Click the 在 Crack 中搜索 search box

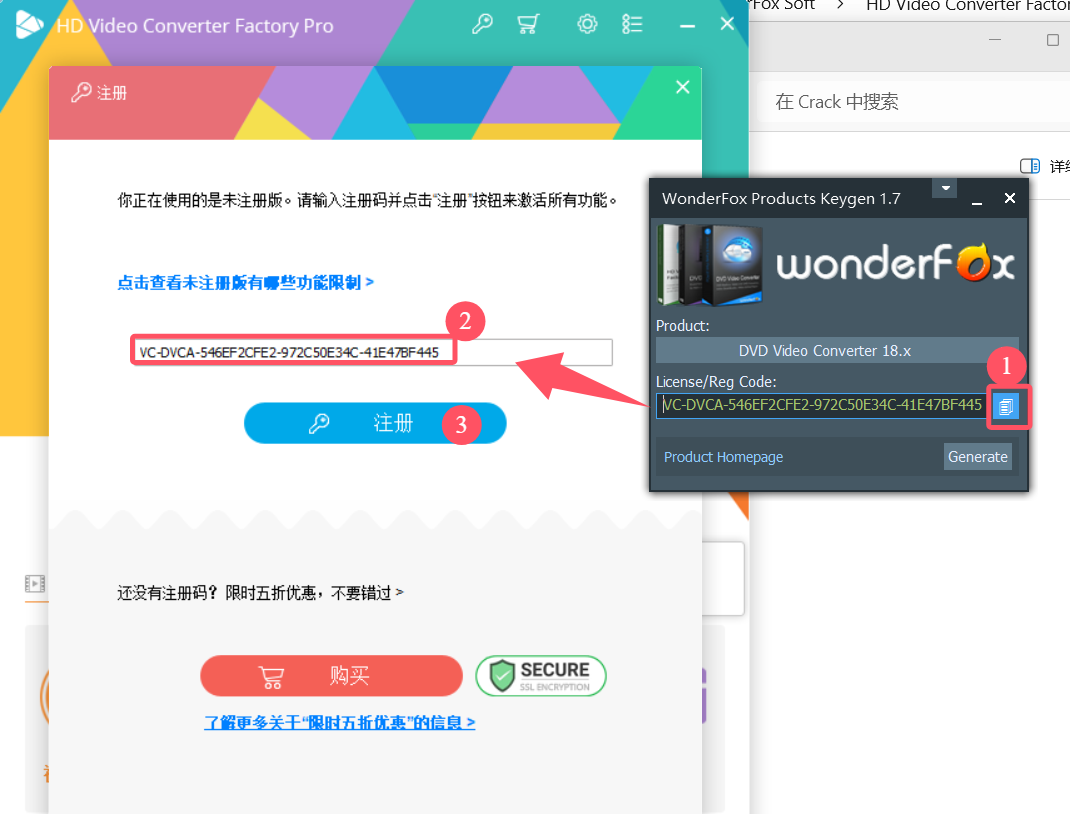click(900, 102)
